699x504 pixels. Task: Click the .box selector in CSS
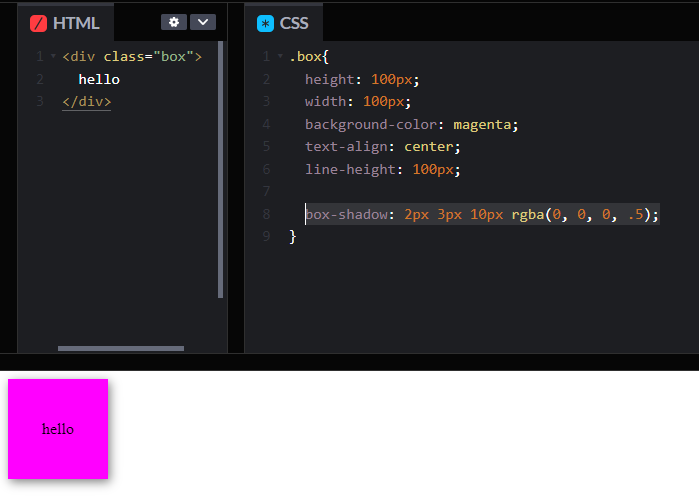305,57
